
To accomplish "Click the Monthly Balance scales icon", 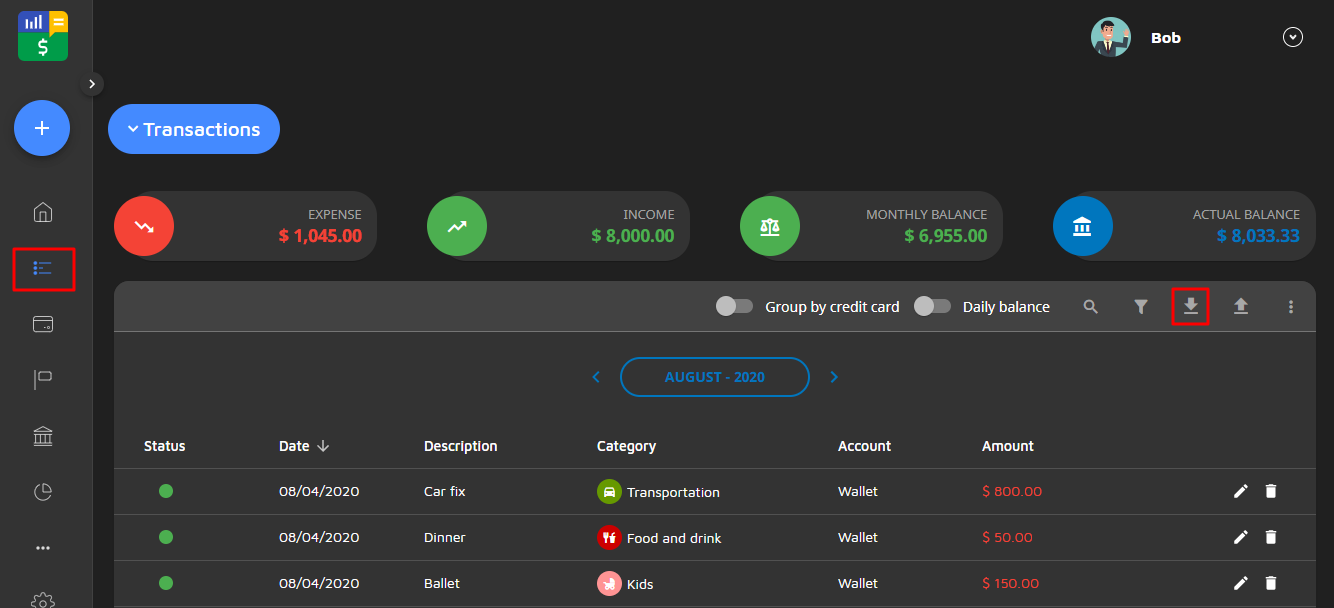I will click(770, 226).
